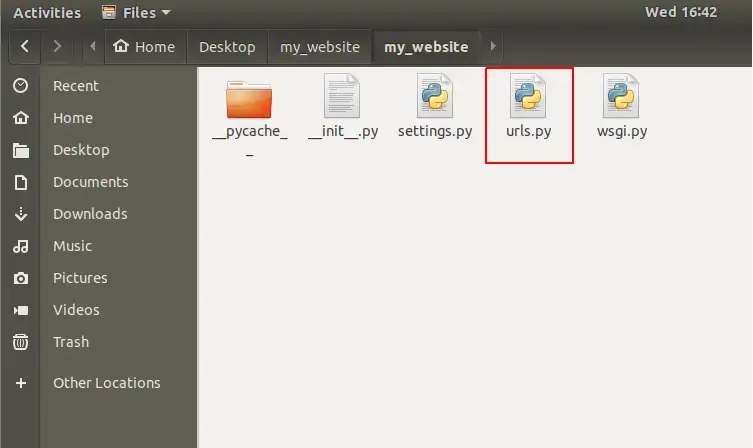Click the Documents page icon in sidebar

pyautogui.click(x=21, y=182)
